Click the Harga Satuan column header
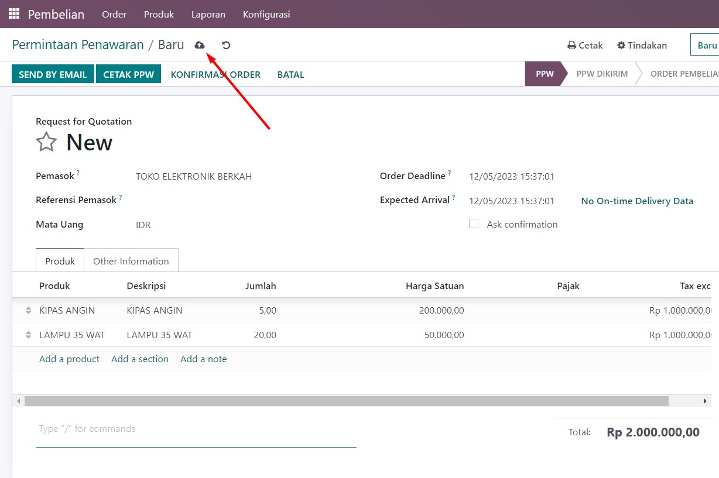This screenshot has height=478, width=719. click(x=435, y=286)
